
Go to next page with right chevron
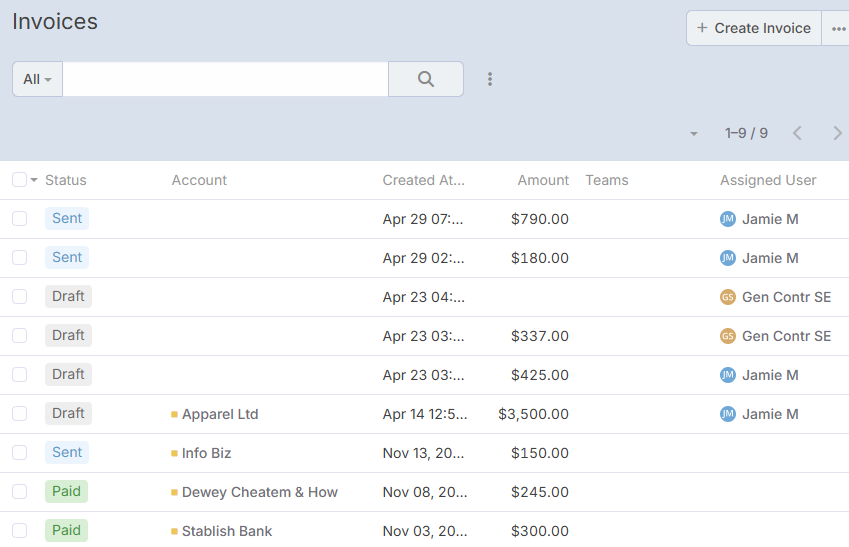tap(837, 133)
